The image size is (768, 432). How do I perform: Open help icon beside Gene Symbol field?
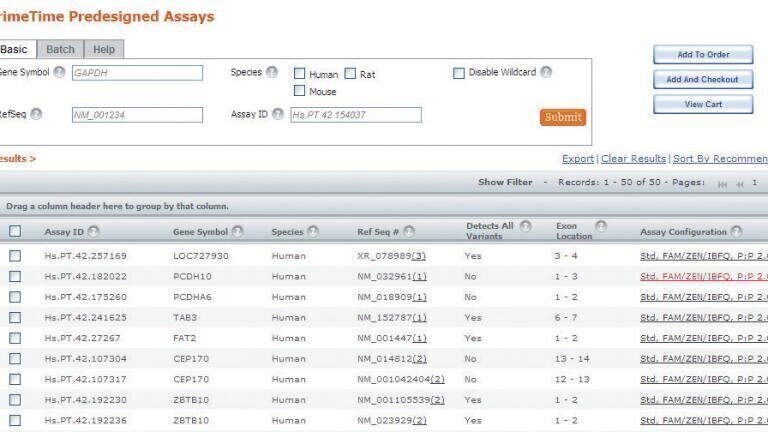click(59, 72)
